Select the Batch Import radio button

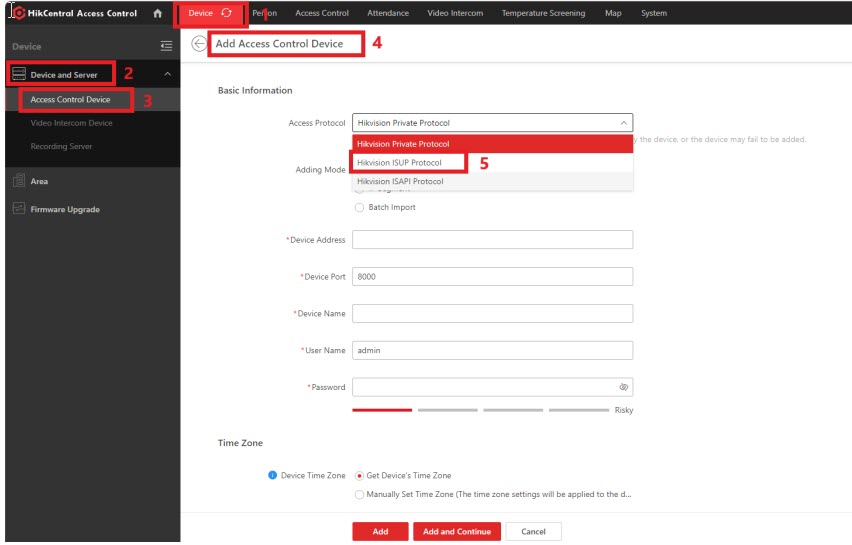(360, 207)
